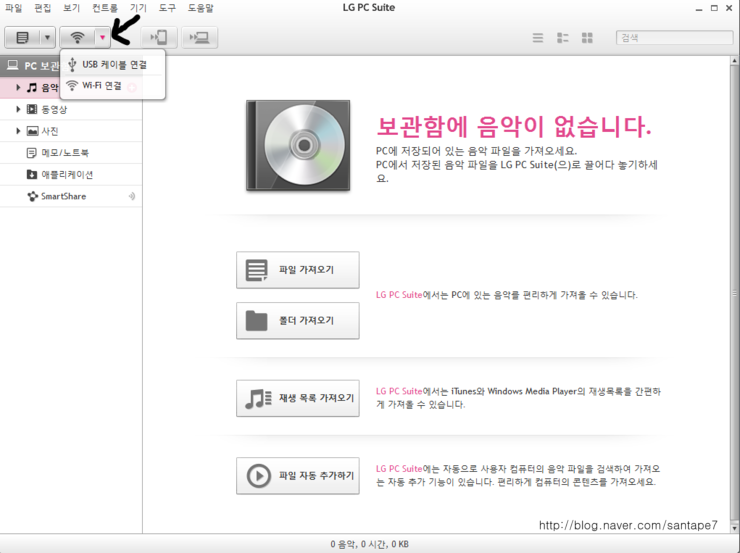This screenshot has width=740, height=553.
Task: Click the heading 보관함에 음악이 없습니다.
Action: pos(514,126)
